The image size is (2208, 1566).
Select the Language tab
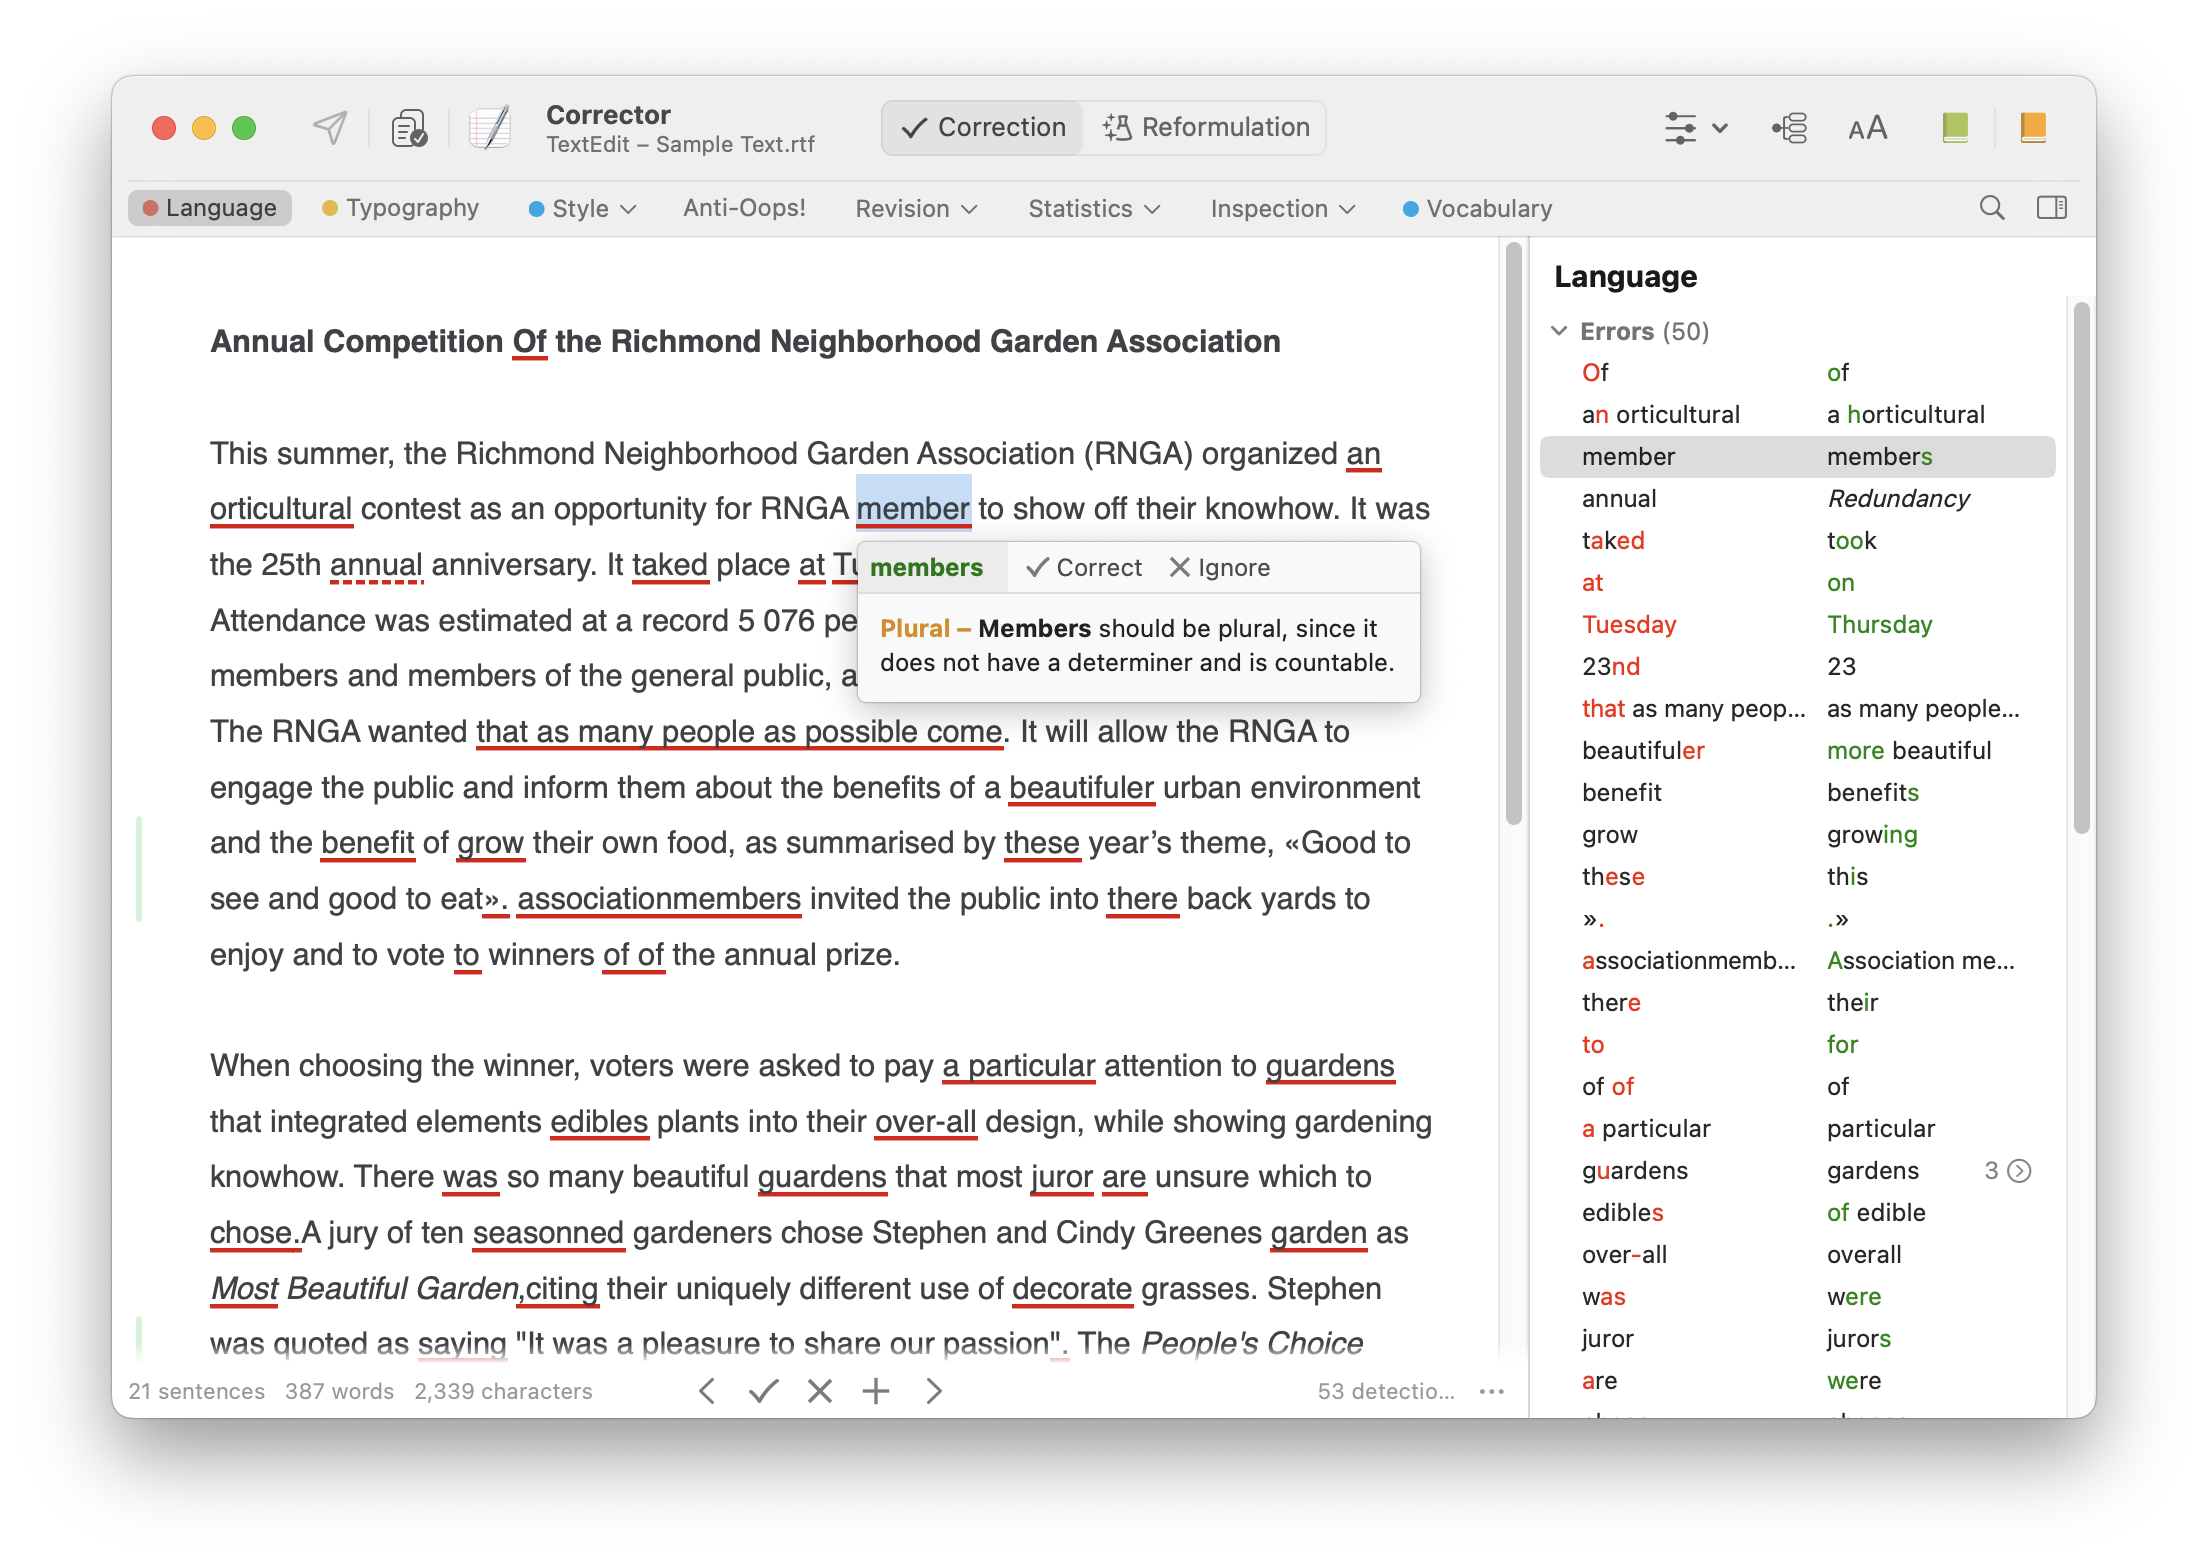[210, 208]
